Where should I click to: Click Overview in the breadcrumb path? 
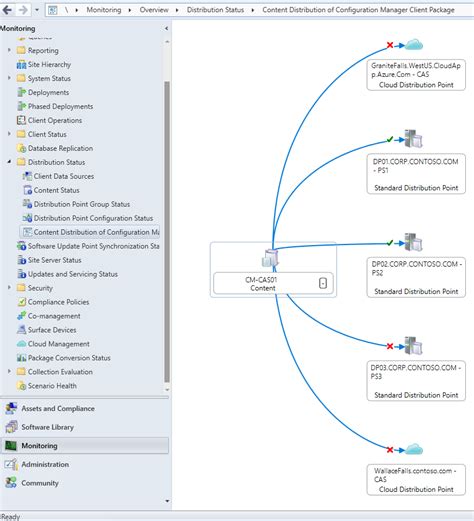click(154, 10)
